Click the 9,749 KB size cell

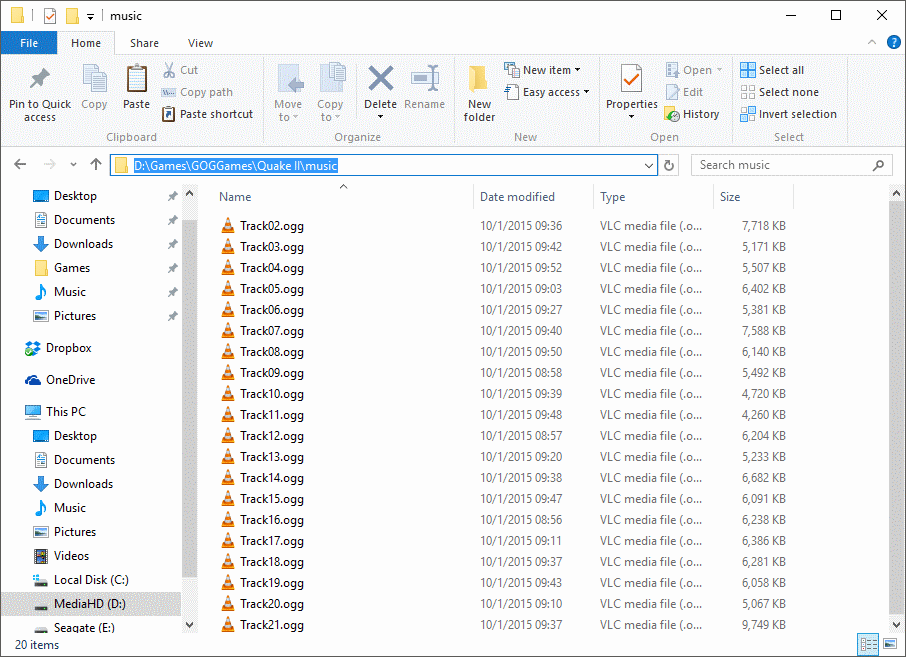coord(764,625)
